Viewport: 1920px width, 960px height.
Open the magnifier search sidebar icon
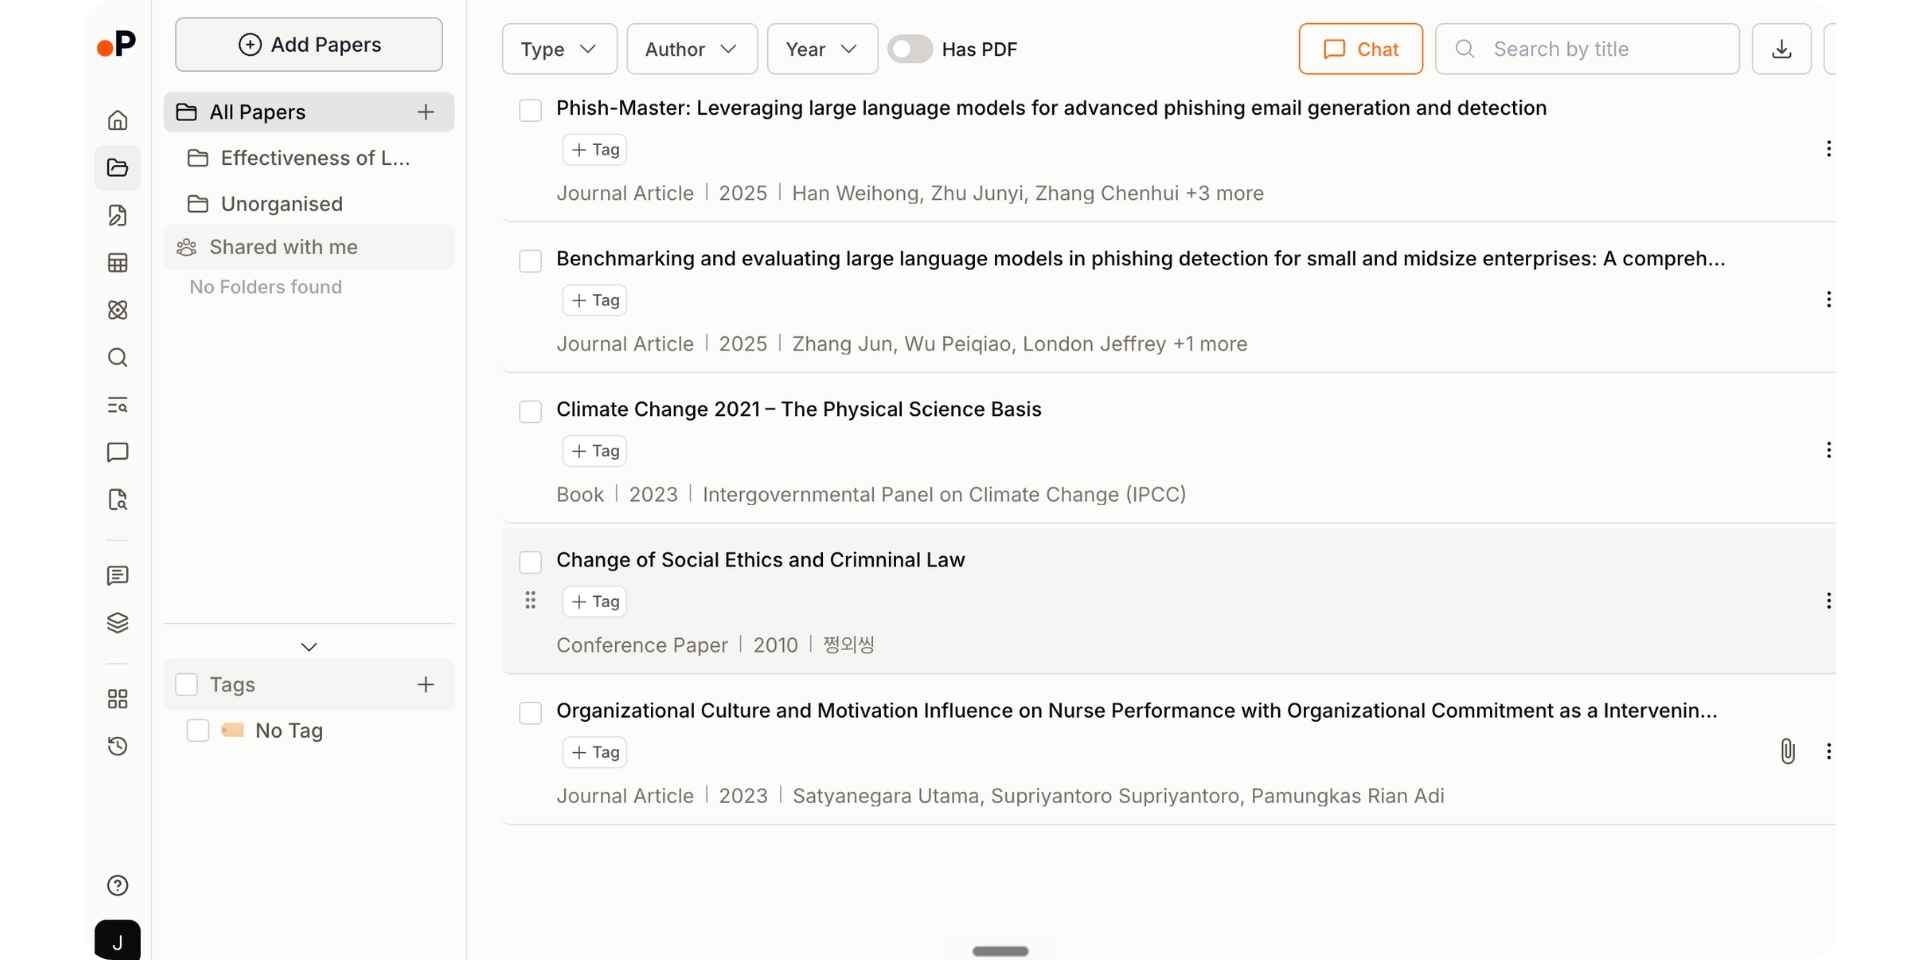117,358
